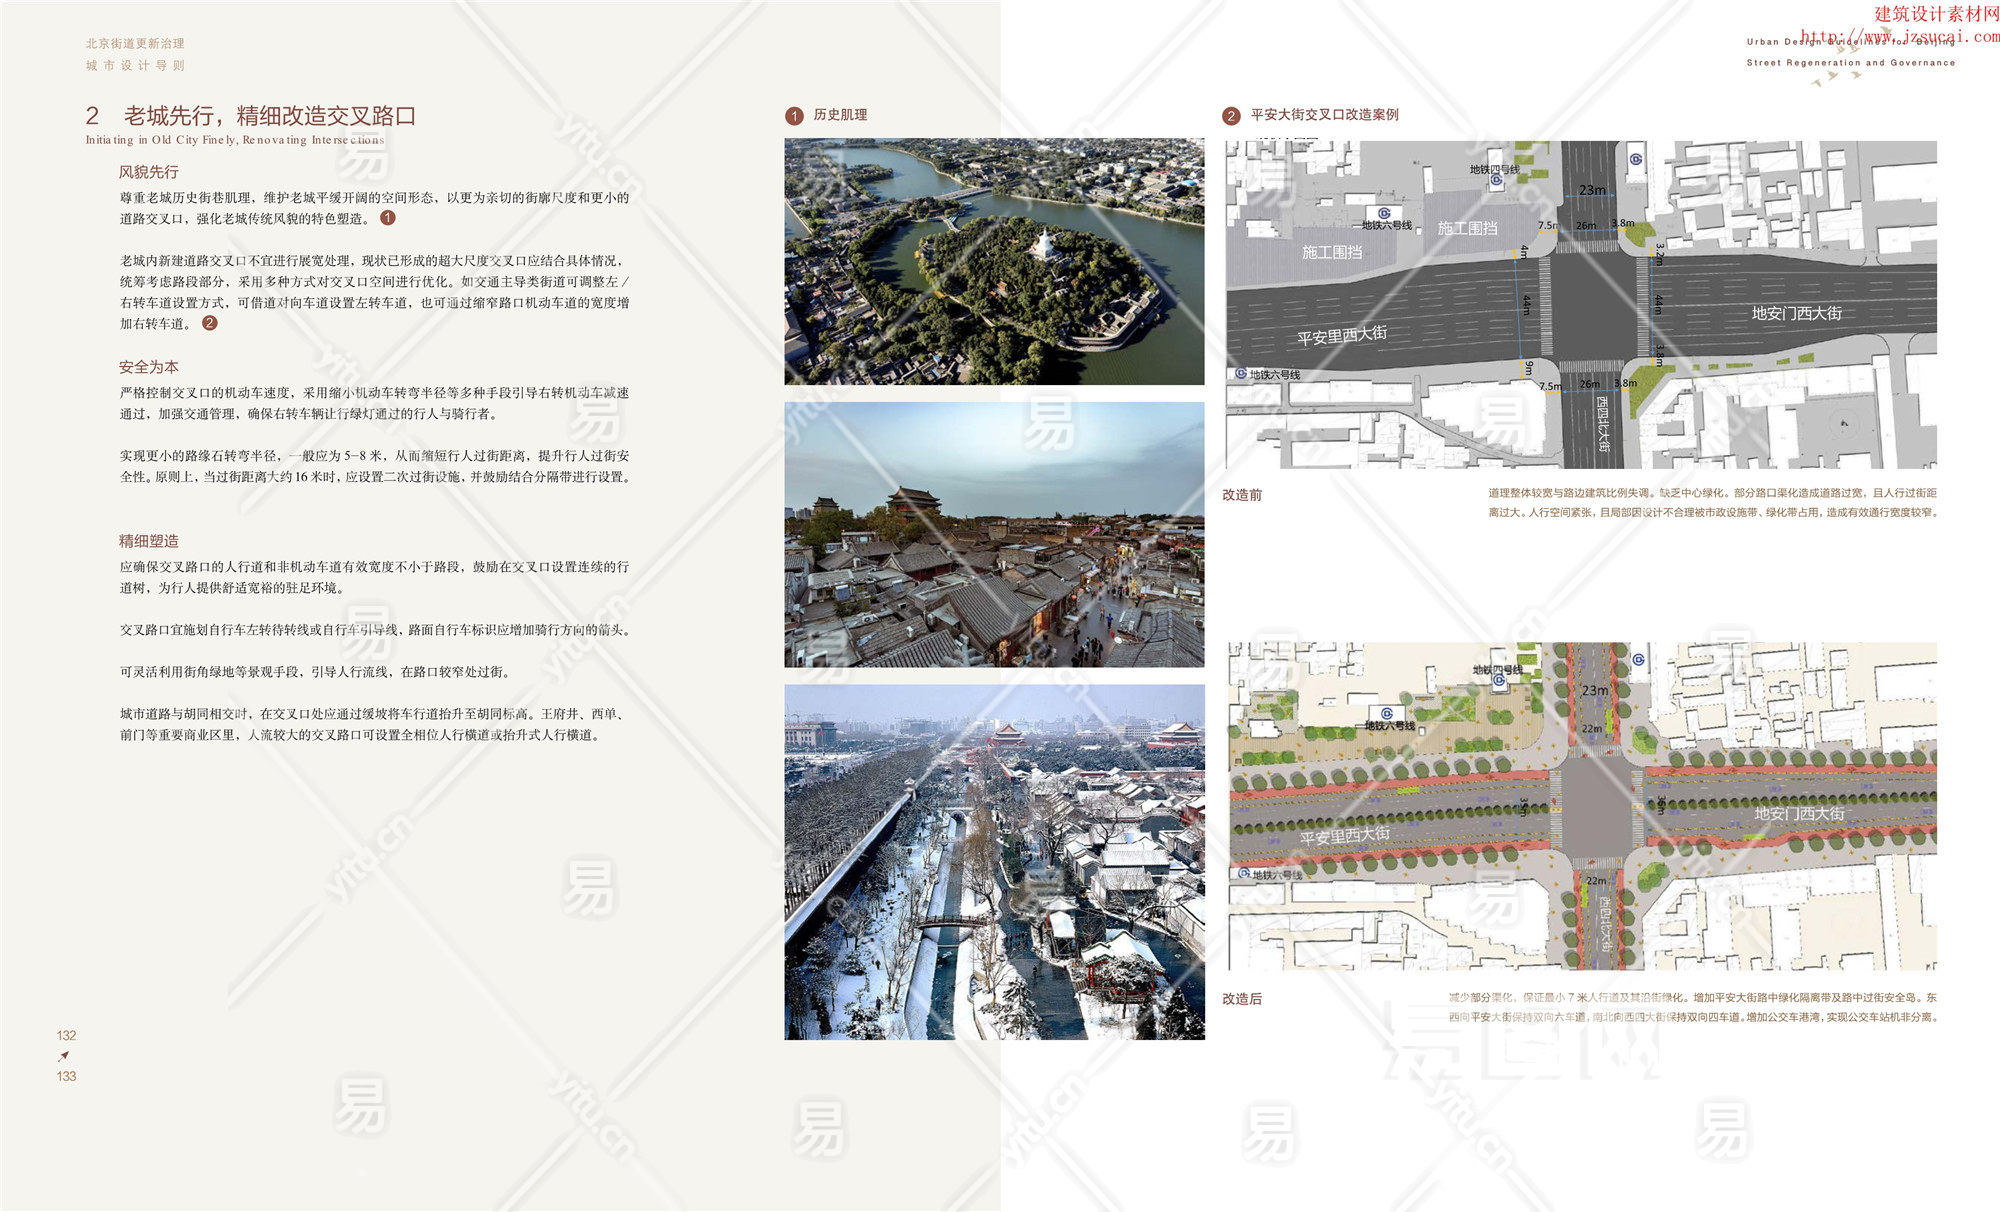The image size is (2000, 1212).
Task: Open the snowy canal photograph
Action: [x=994, y=861]
